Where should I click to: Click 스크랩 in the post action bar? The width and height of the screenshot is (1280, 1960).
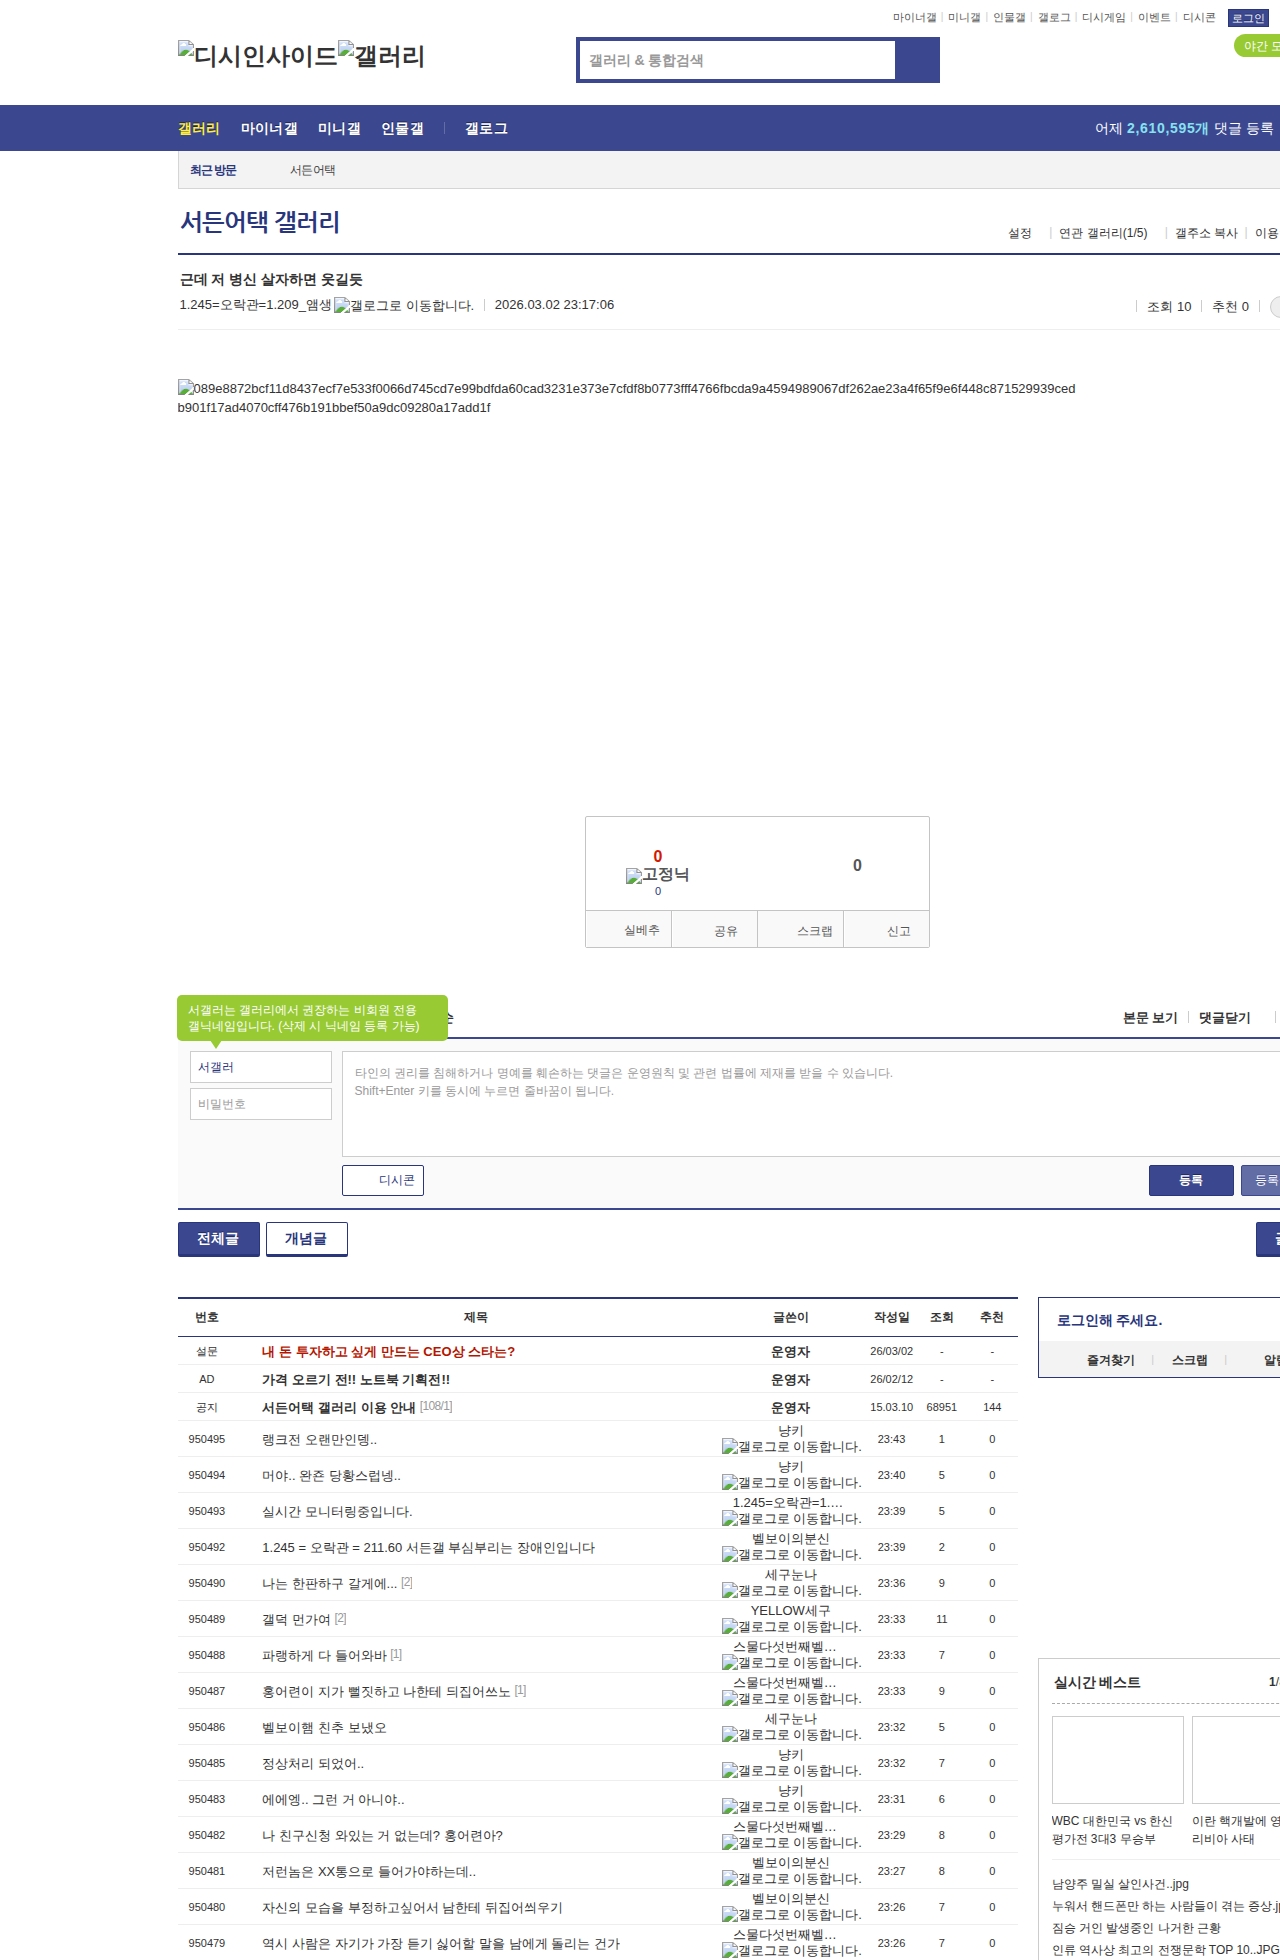[x=801, y=930]
